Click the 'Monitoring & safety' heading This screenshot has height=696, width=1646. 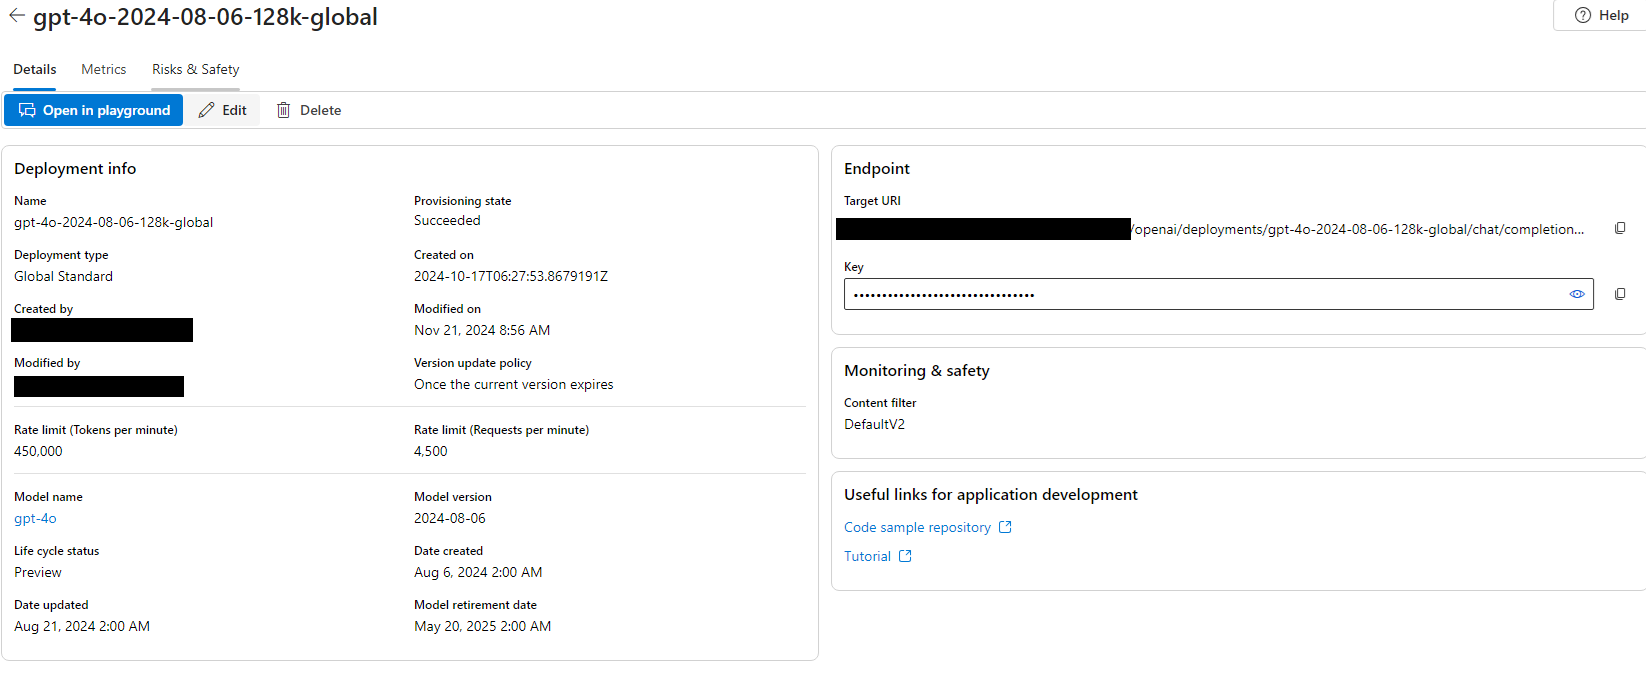click(917, 371)
